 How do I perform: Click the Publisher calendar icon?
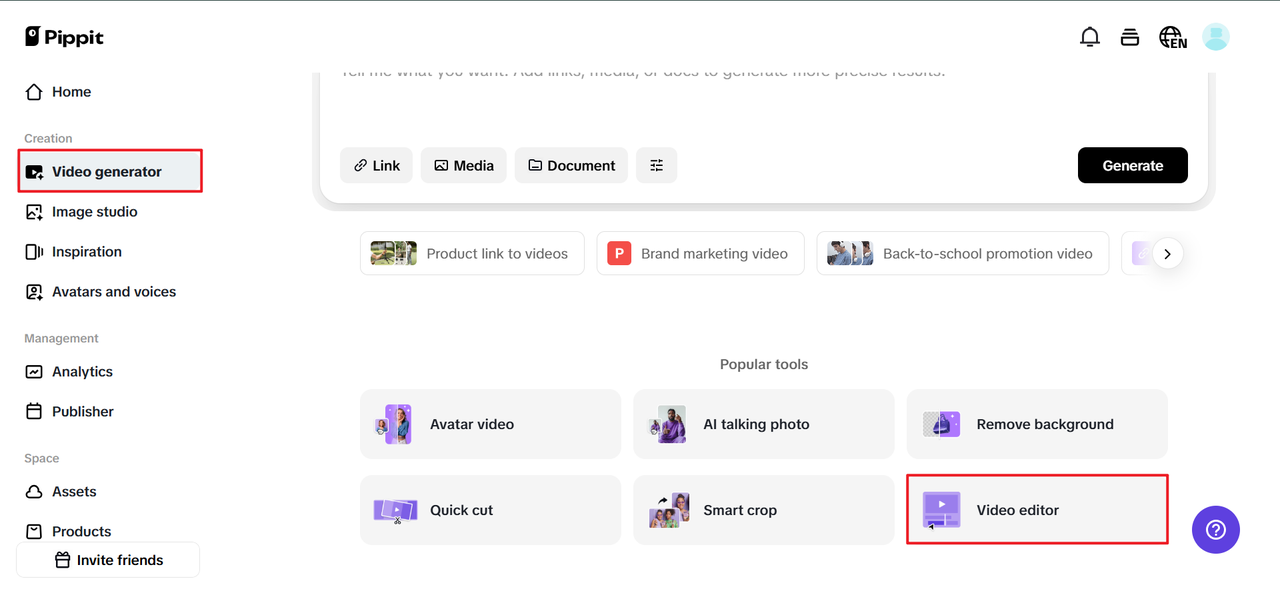[34, 412]
